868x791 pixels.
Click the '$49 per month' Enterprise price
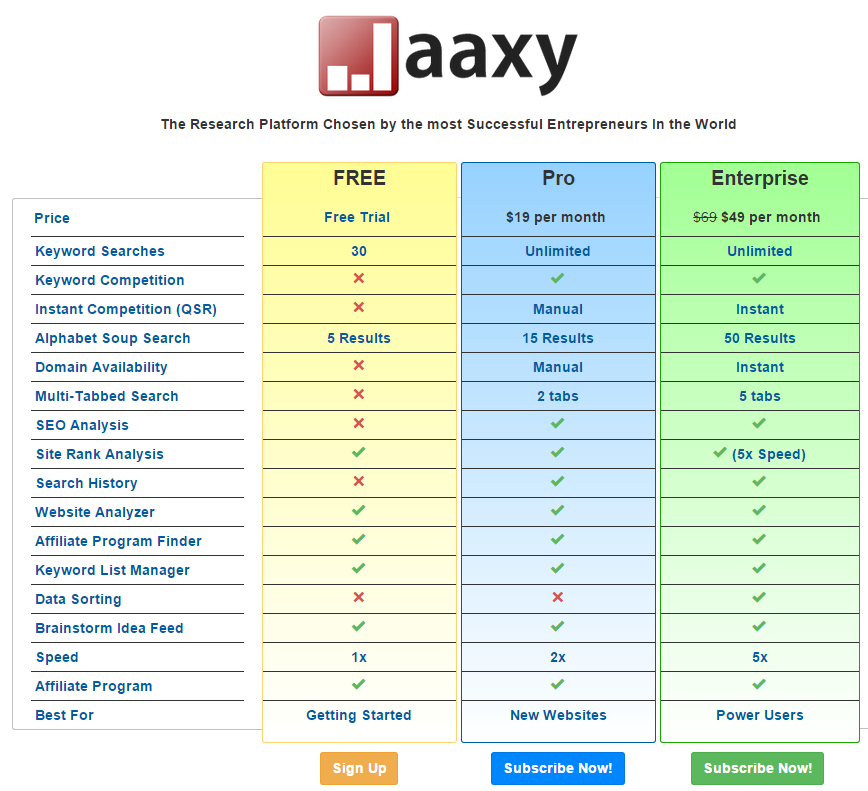(x=770, y=217)
